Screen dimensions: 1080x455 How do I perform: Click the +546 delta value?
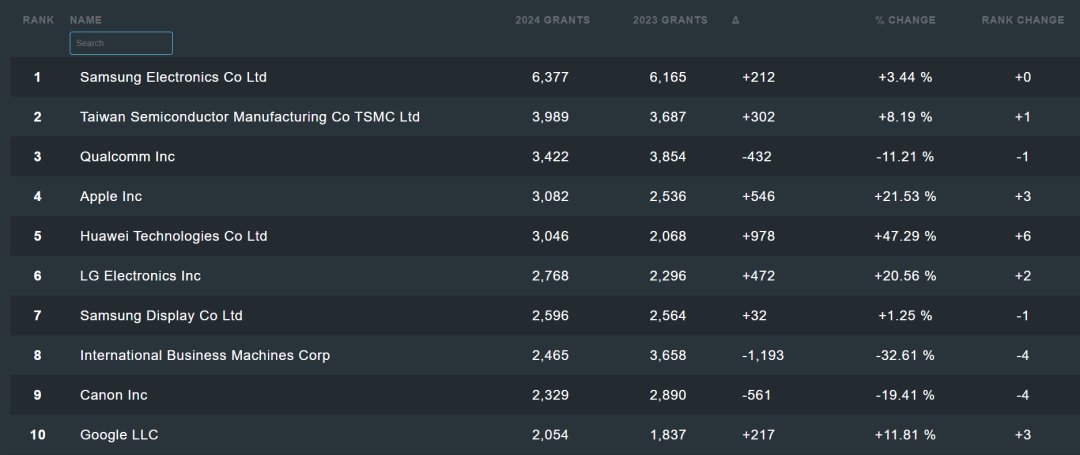[758, 197]
